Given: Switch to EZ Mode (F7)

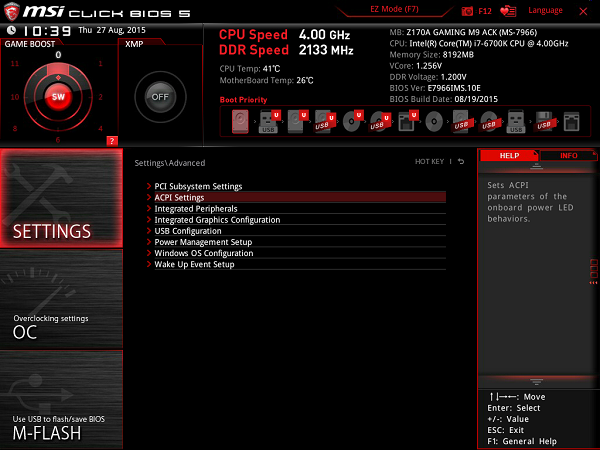Looking at the screenshot, I should [394, 9].
